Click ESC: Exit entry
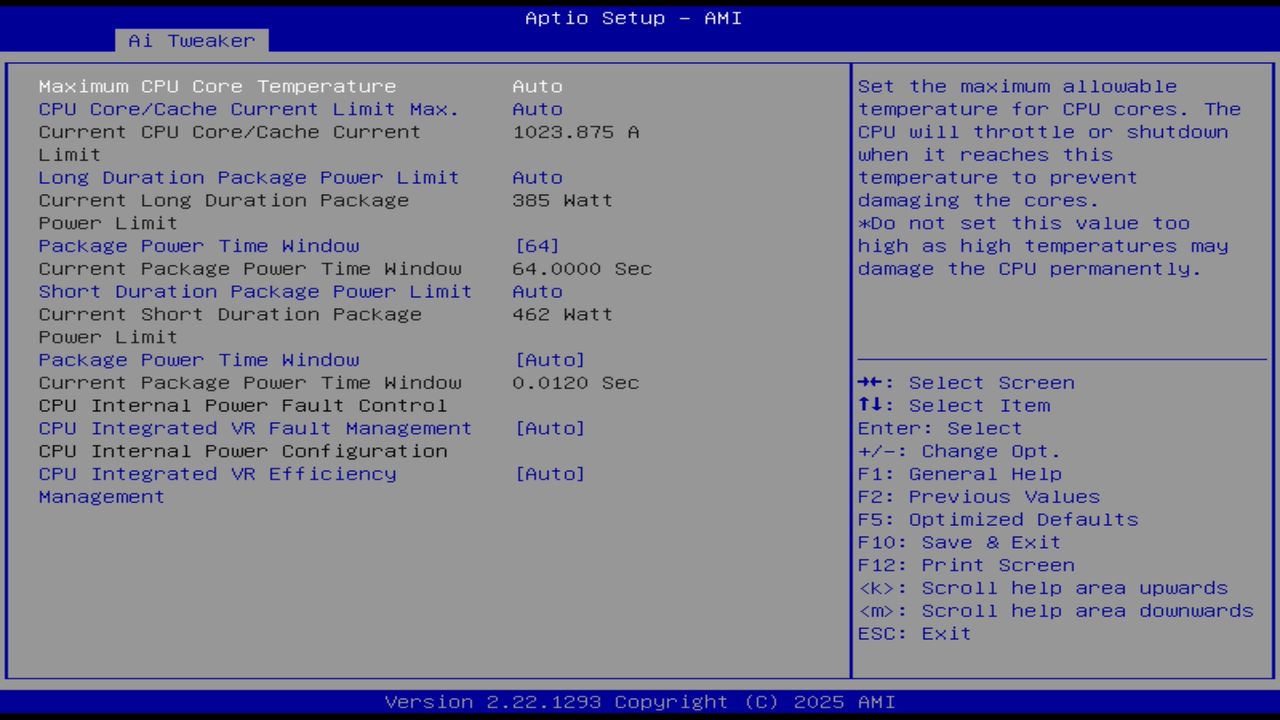1280x720 pixels. point(913,633)
